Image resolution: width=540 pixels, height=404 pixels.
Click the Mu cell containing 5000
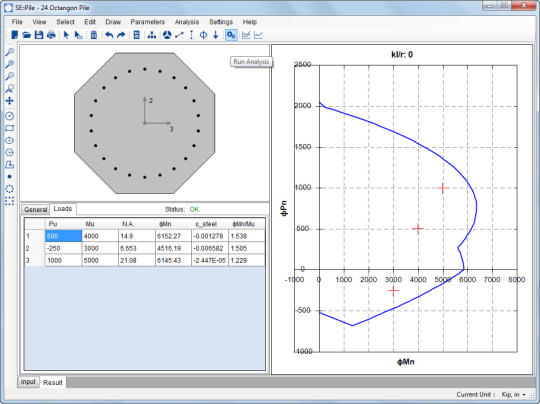(100, 260)
